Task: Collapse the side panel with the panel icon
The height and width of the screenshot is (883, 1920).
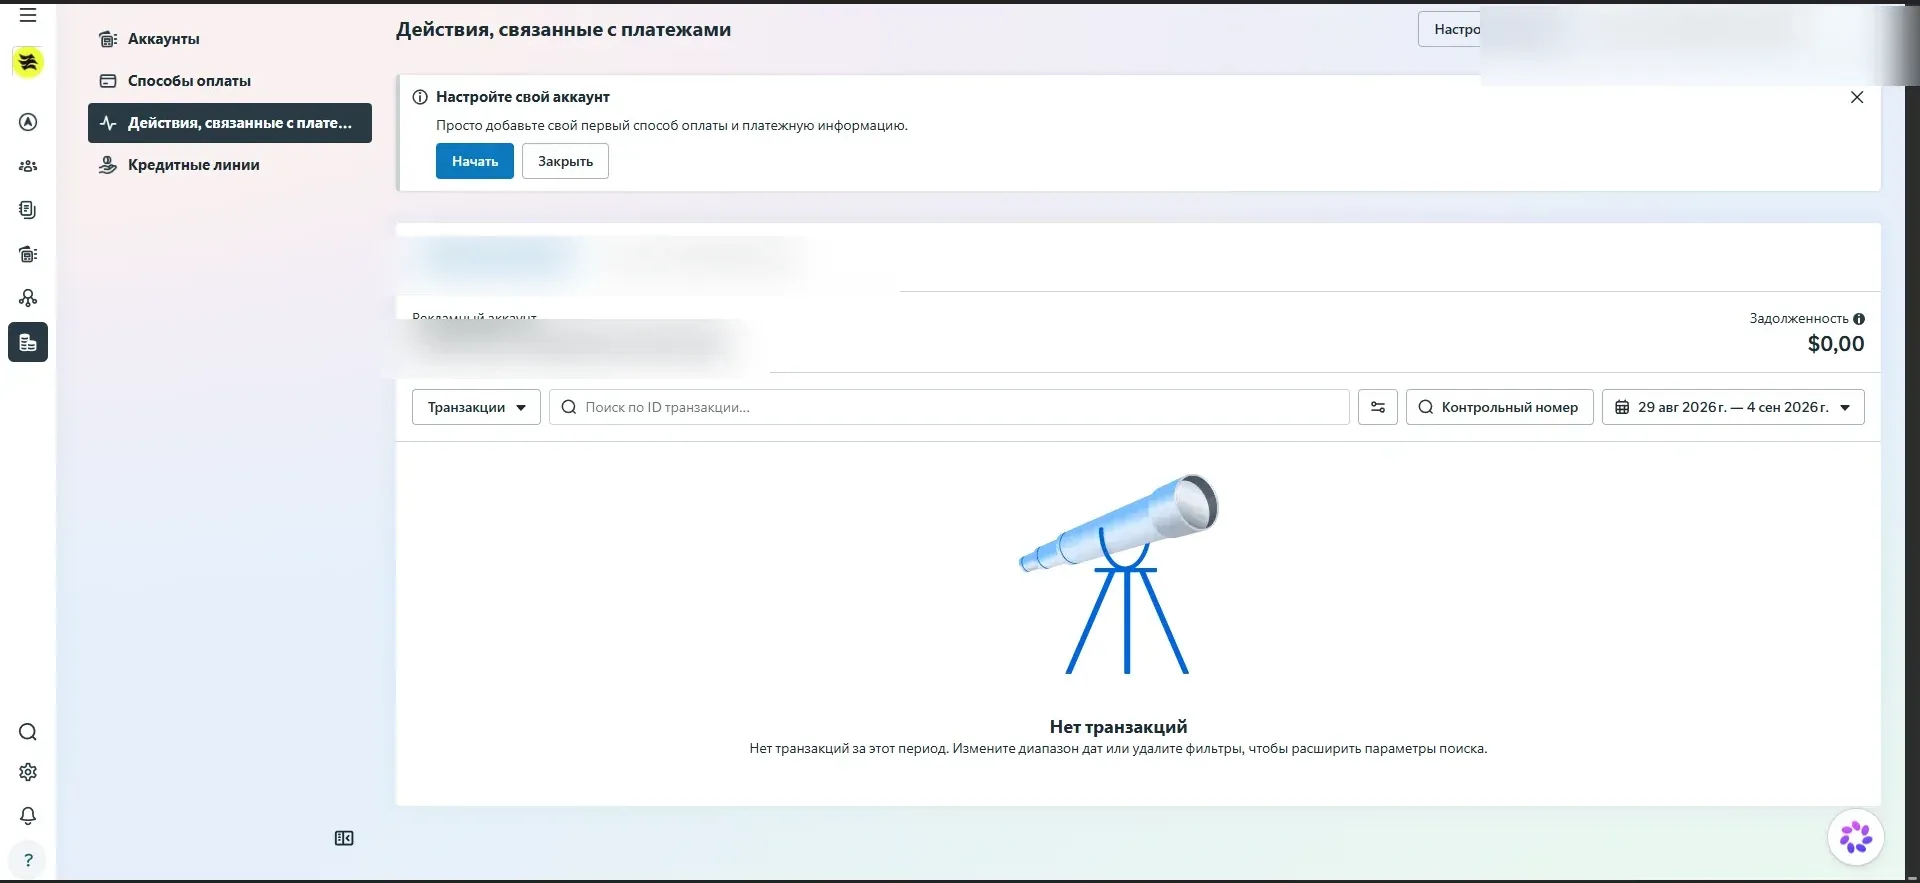Action: 344,838
